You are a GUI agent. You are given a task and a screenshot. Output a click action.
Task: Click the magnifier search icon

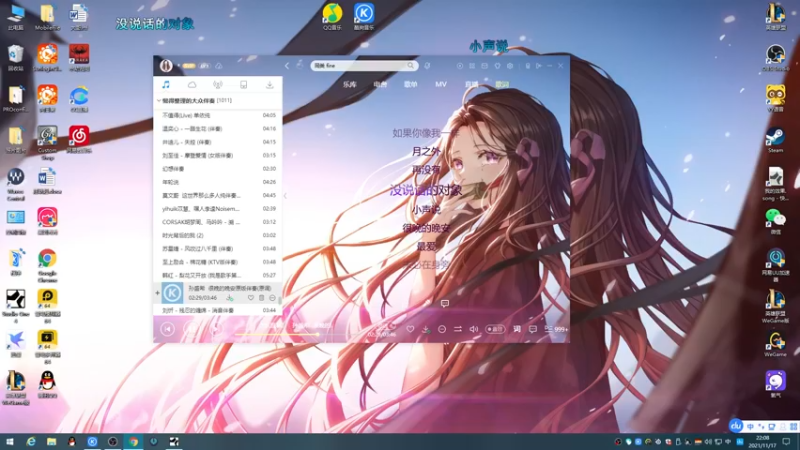point(411,66)
